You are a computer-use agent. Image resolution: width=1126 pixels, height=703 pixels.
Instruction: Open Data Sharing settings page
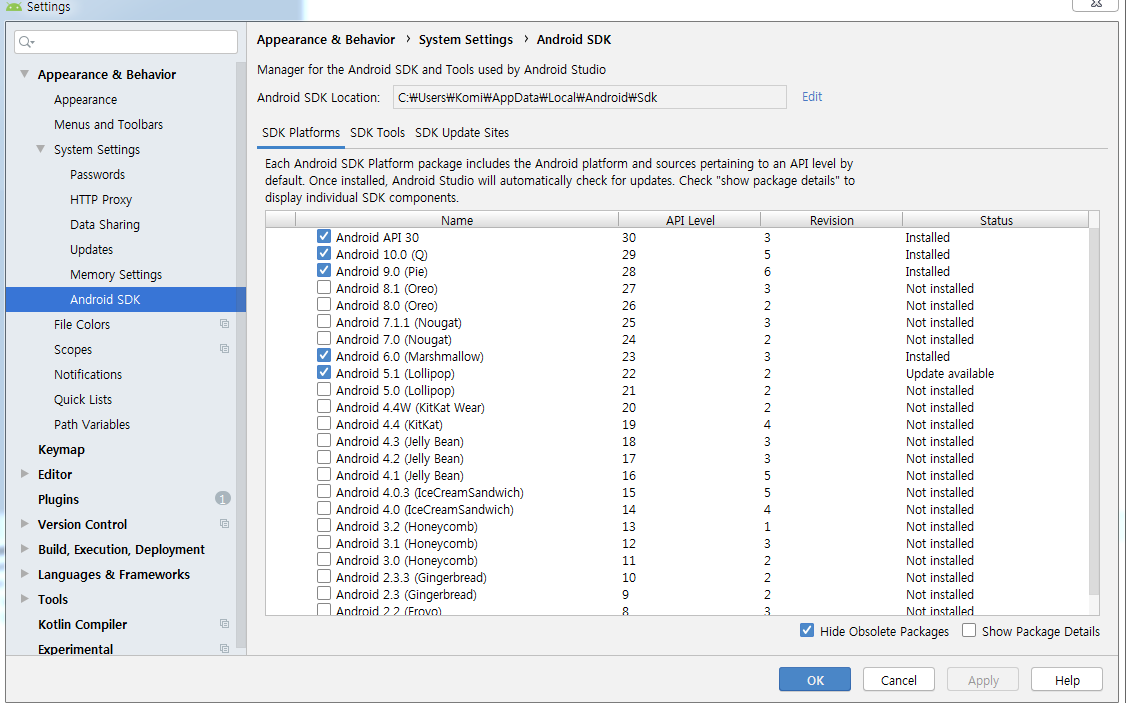pyautogui.click(x=105, y=225)
